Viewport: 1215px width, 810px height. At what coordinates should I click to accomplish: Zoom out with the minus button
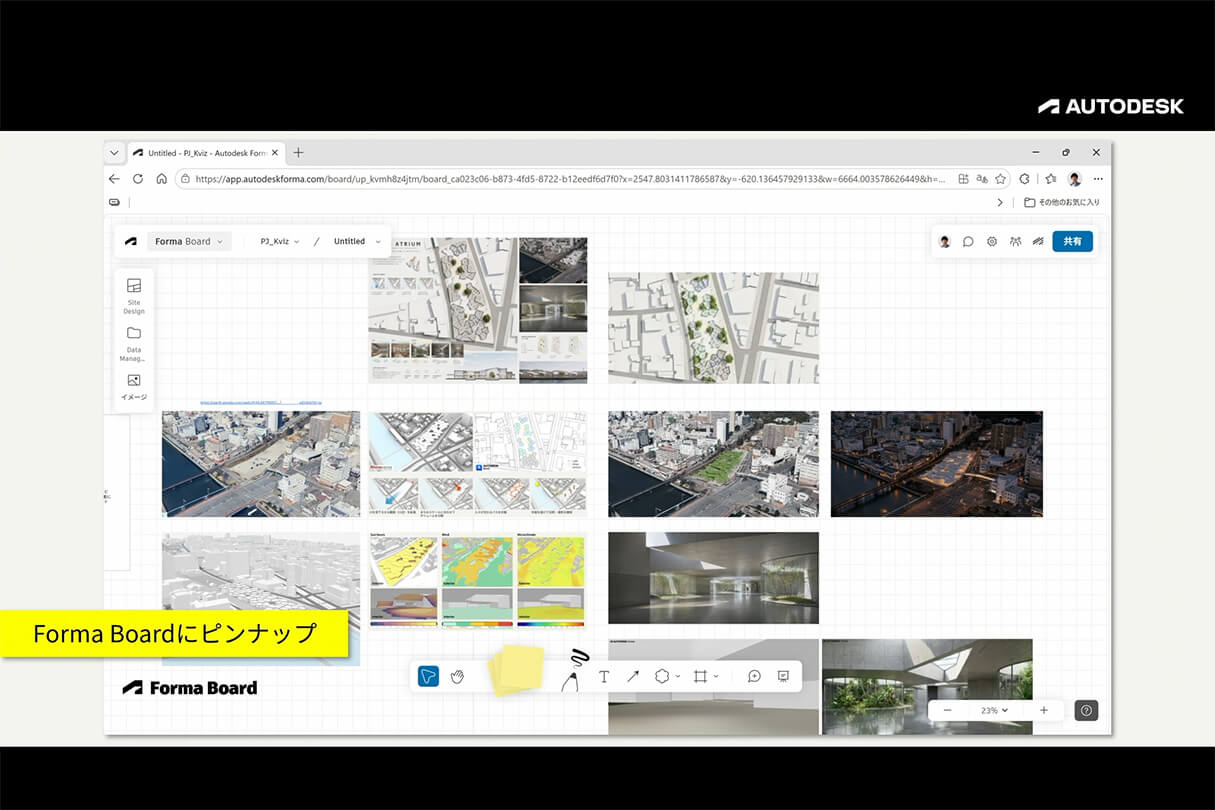(947, 710)
